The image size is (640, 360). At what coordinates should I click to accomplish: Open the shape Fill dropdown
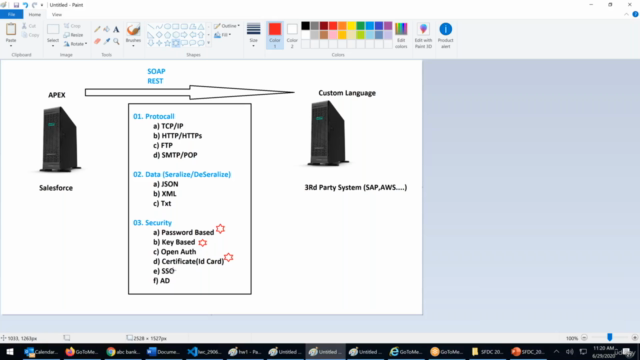pyautogui.click(x=223, y=35)
